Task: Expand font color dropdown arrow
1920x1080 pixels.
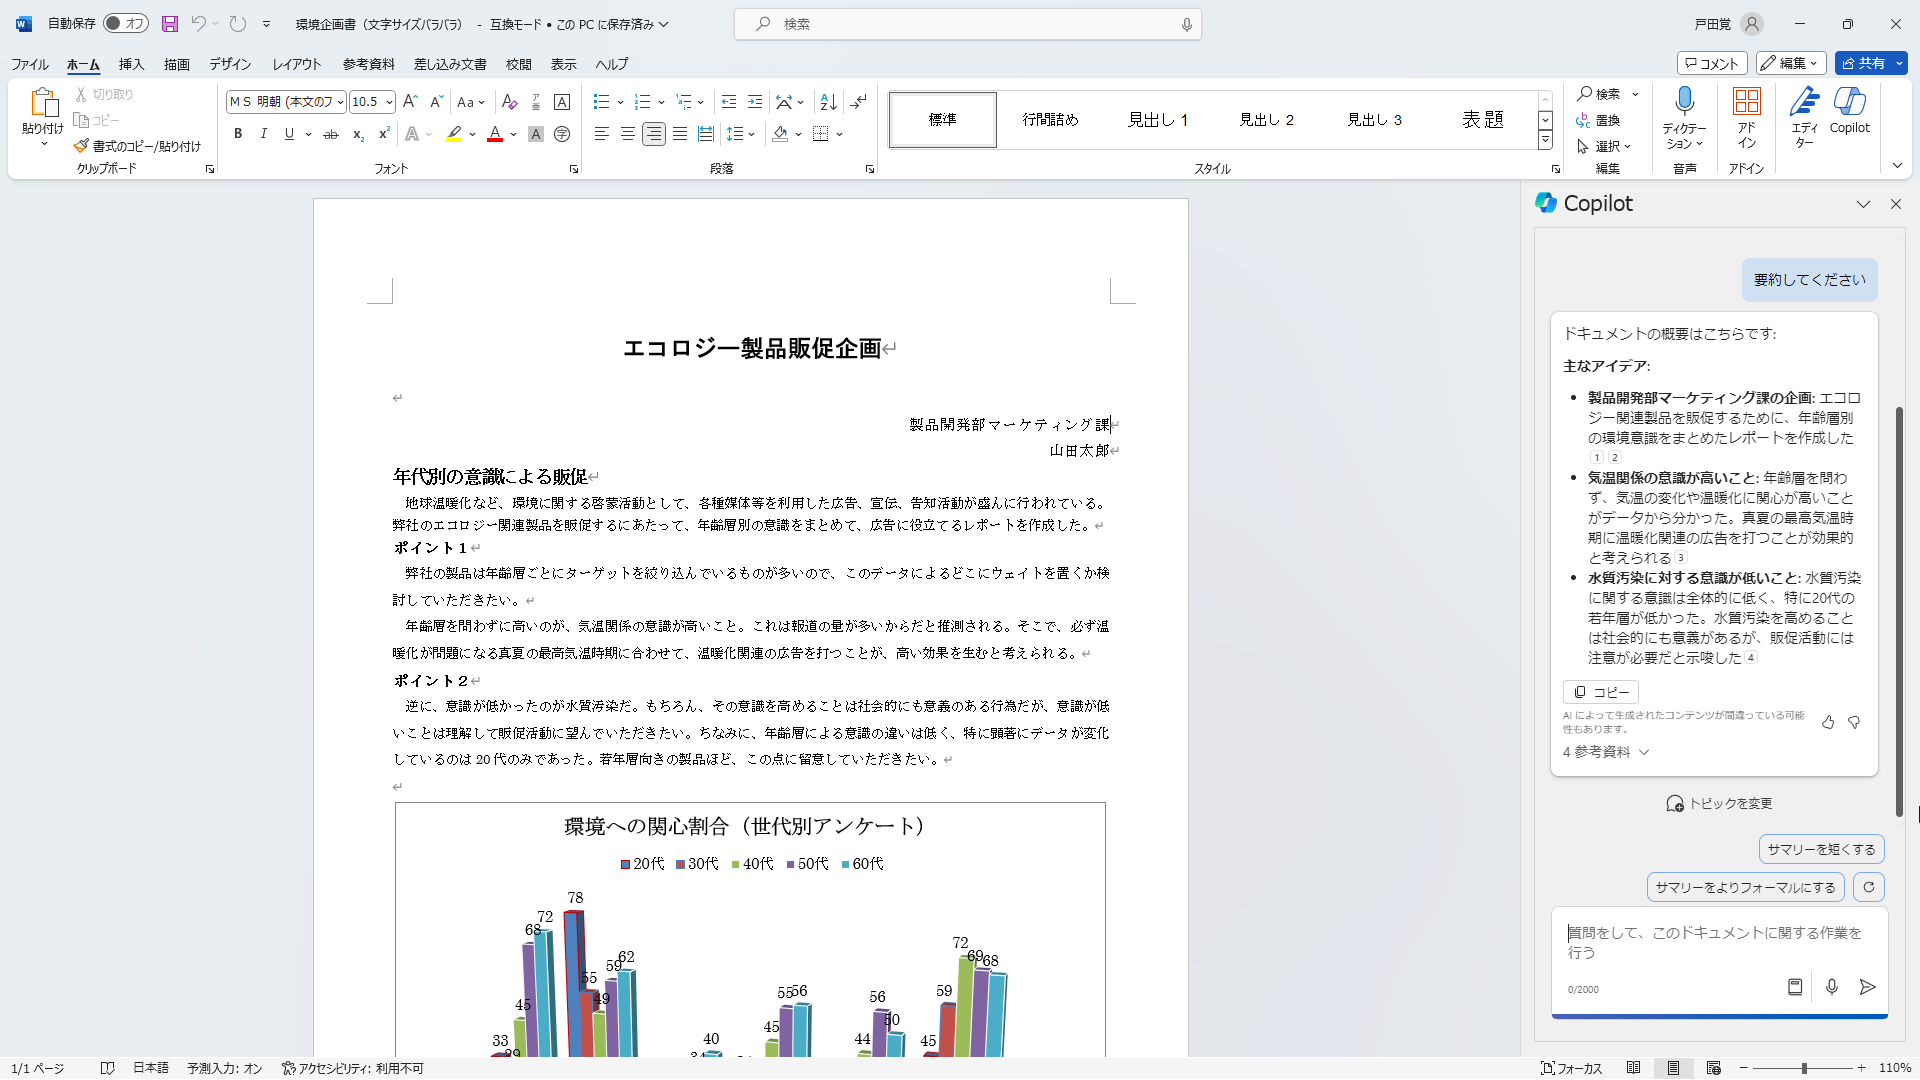Action: tap(514, 134)
